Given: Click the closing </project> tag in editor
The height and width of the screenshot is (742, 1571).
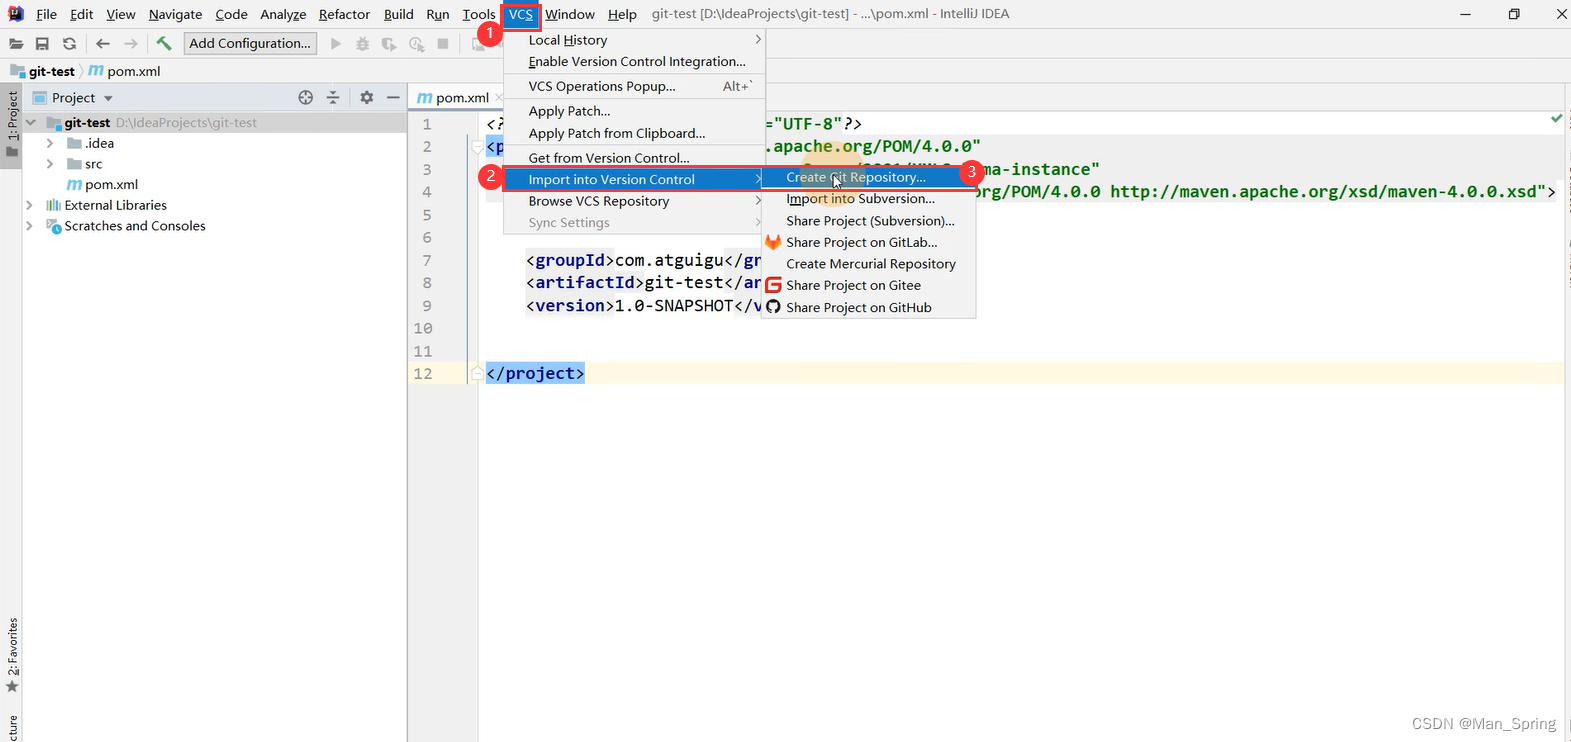Looking at the screenshot, I should point(535,373).
